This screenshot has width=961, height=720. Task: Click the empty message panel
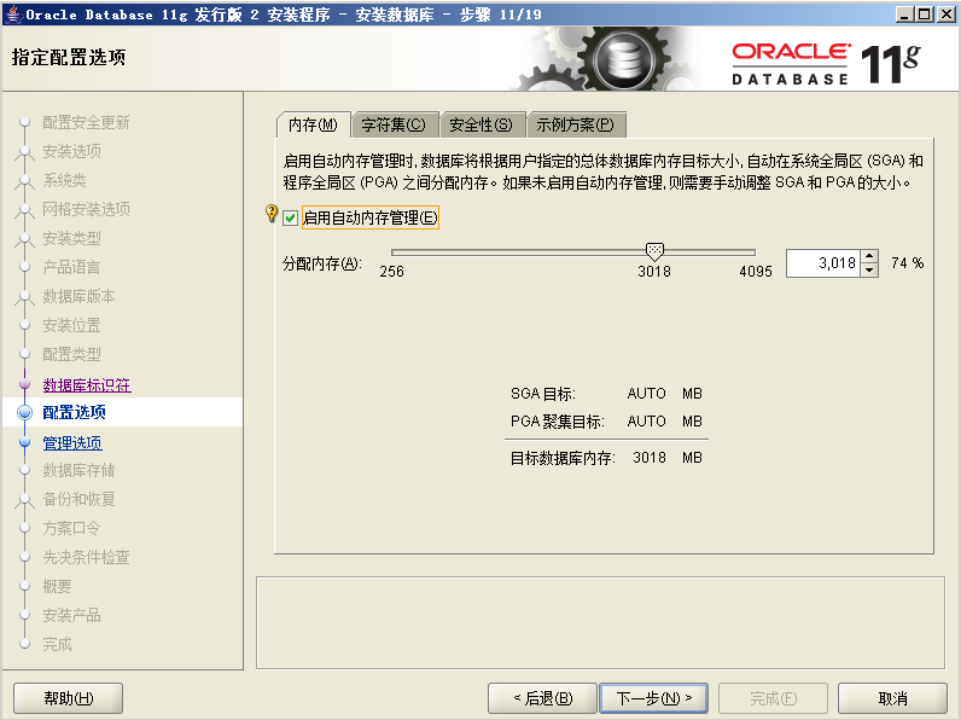(601, 623)
